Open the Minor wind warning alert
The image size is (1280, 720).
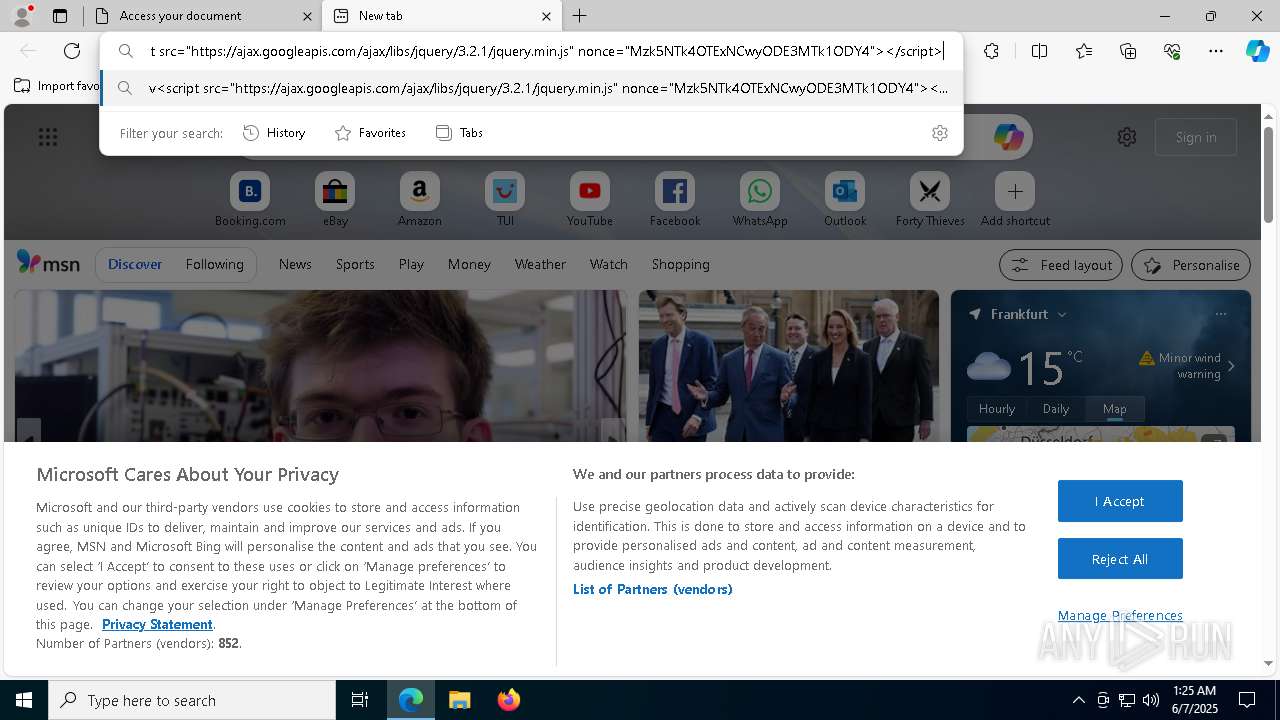click(1186, 365)
